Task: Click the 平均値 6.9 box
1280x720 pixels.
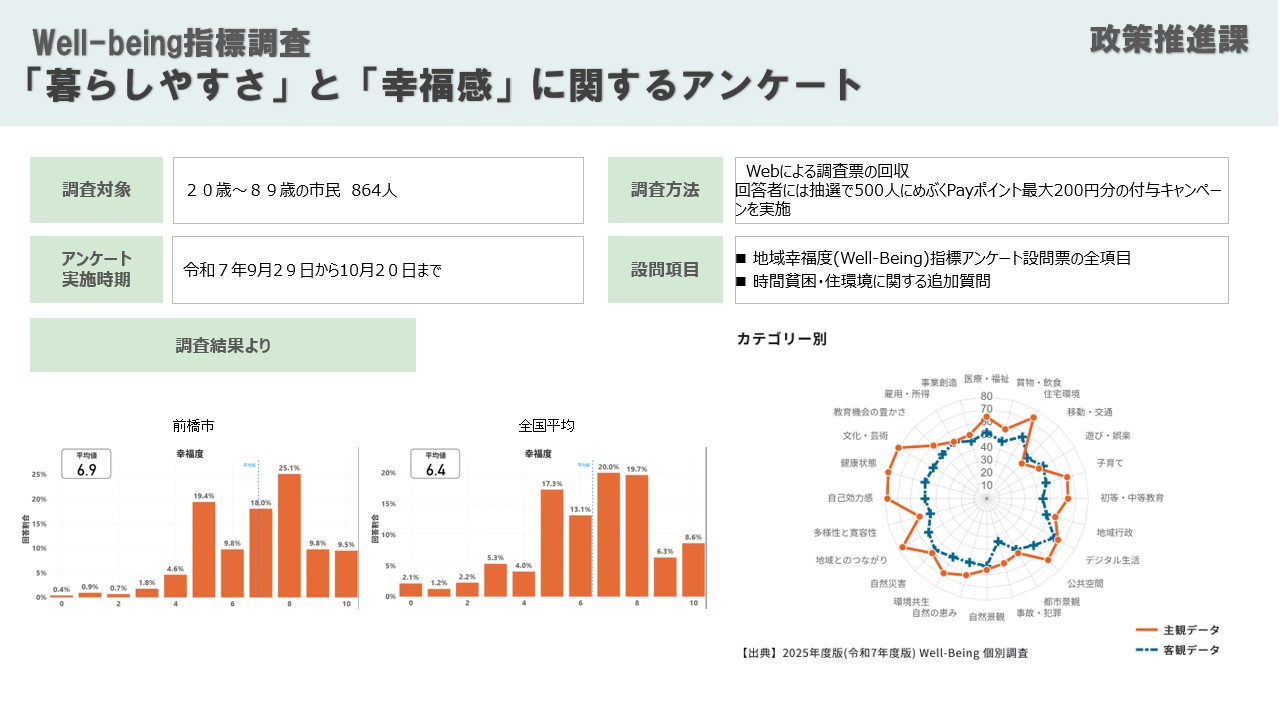Action: click(x=86, y=464)
